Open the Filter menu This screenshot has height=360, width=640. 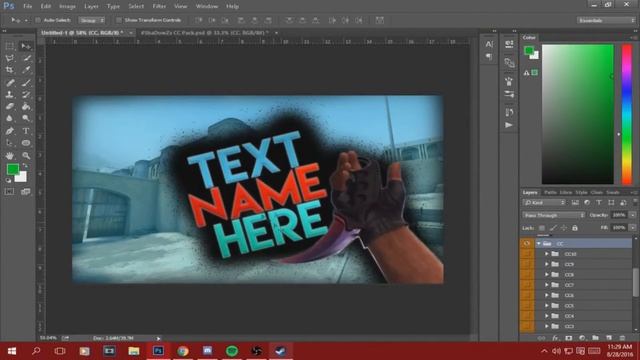click(159, 7)
